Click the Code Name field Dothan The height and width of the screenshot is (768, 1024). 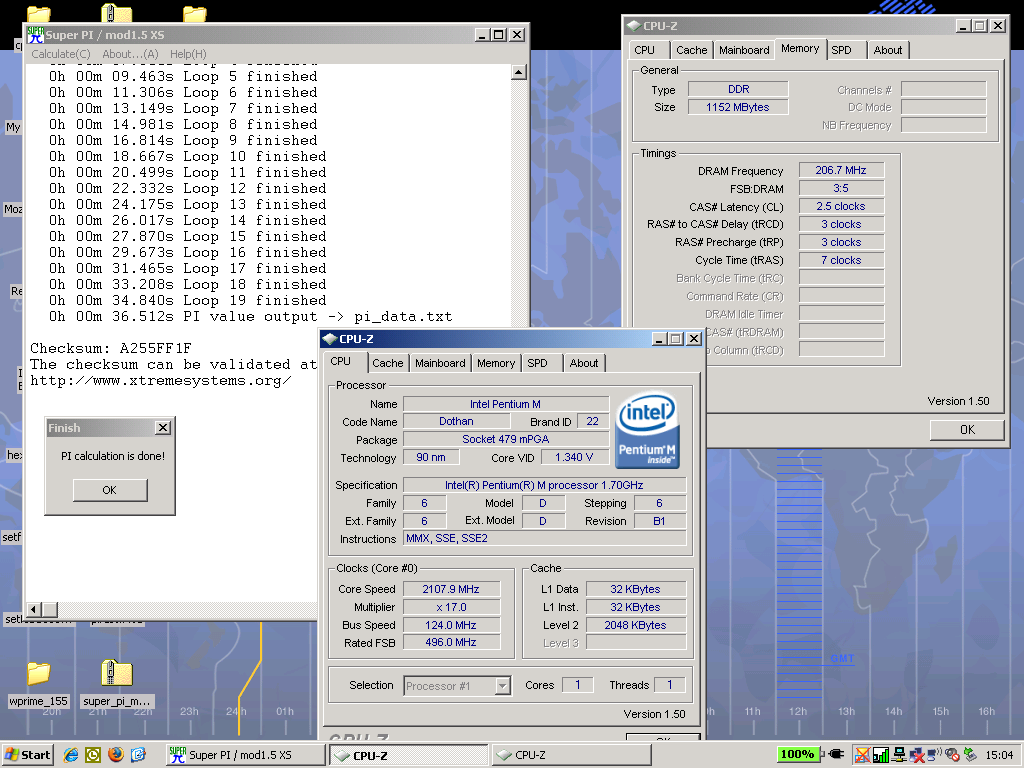456,421
